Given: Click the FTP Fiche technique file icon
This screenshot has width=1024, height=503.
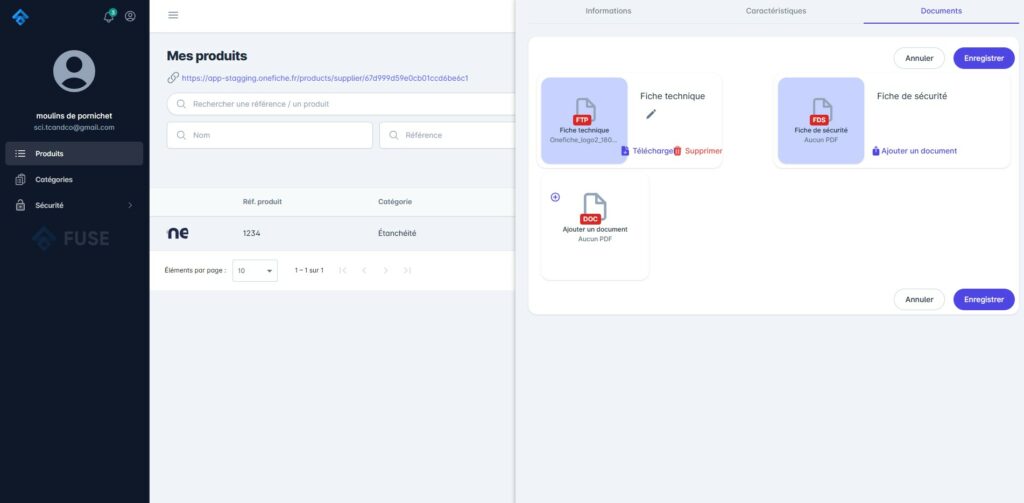Looking at the screenshot, I should [584, 110].
